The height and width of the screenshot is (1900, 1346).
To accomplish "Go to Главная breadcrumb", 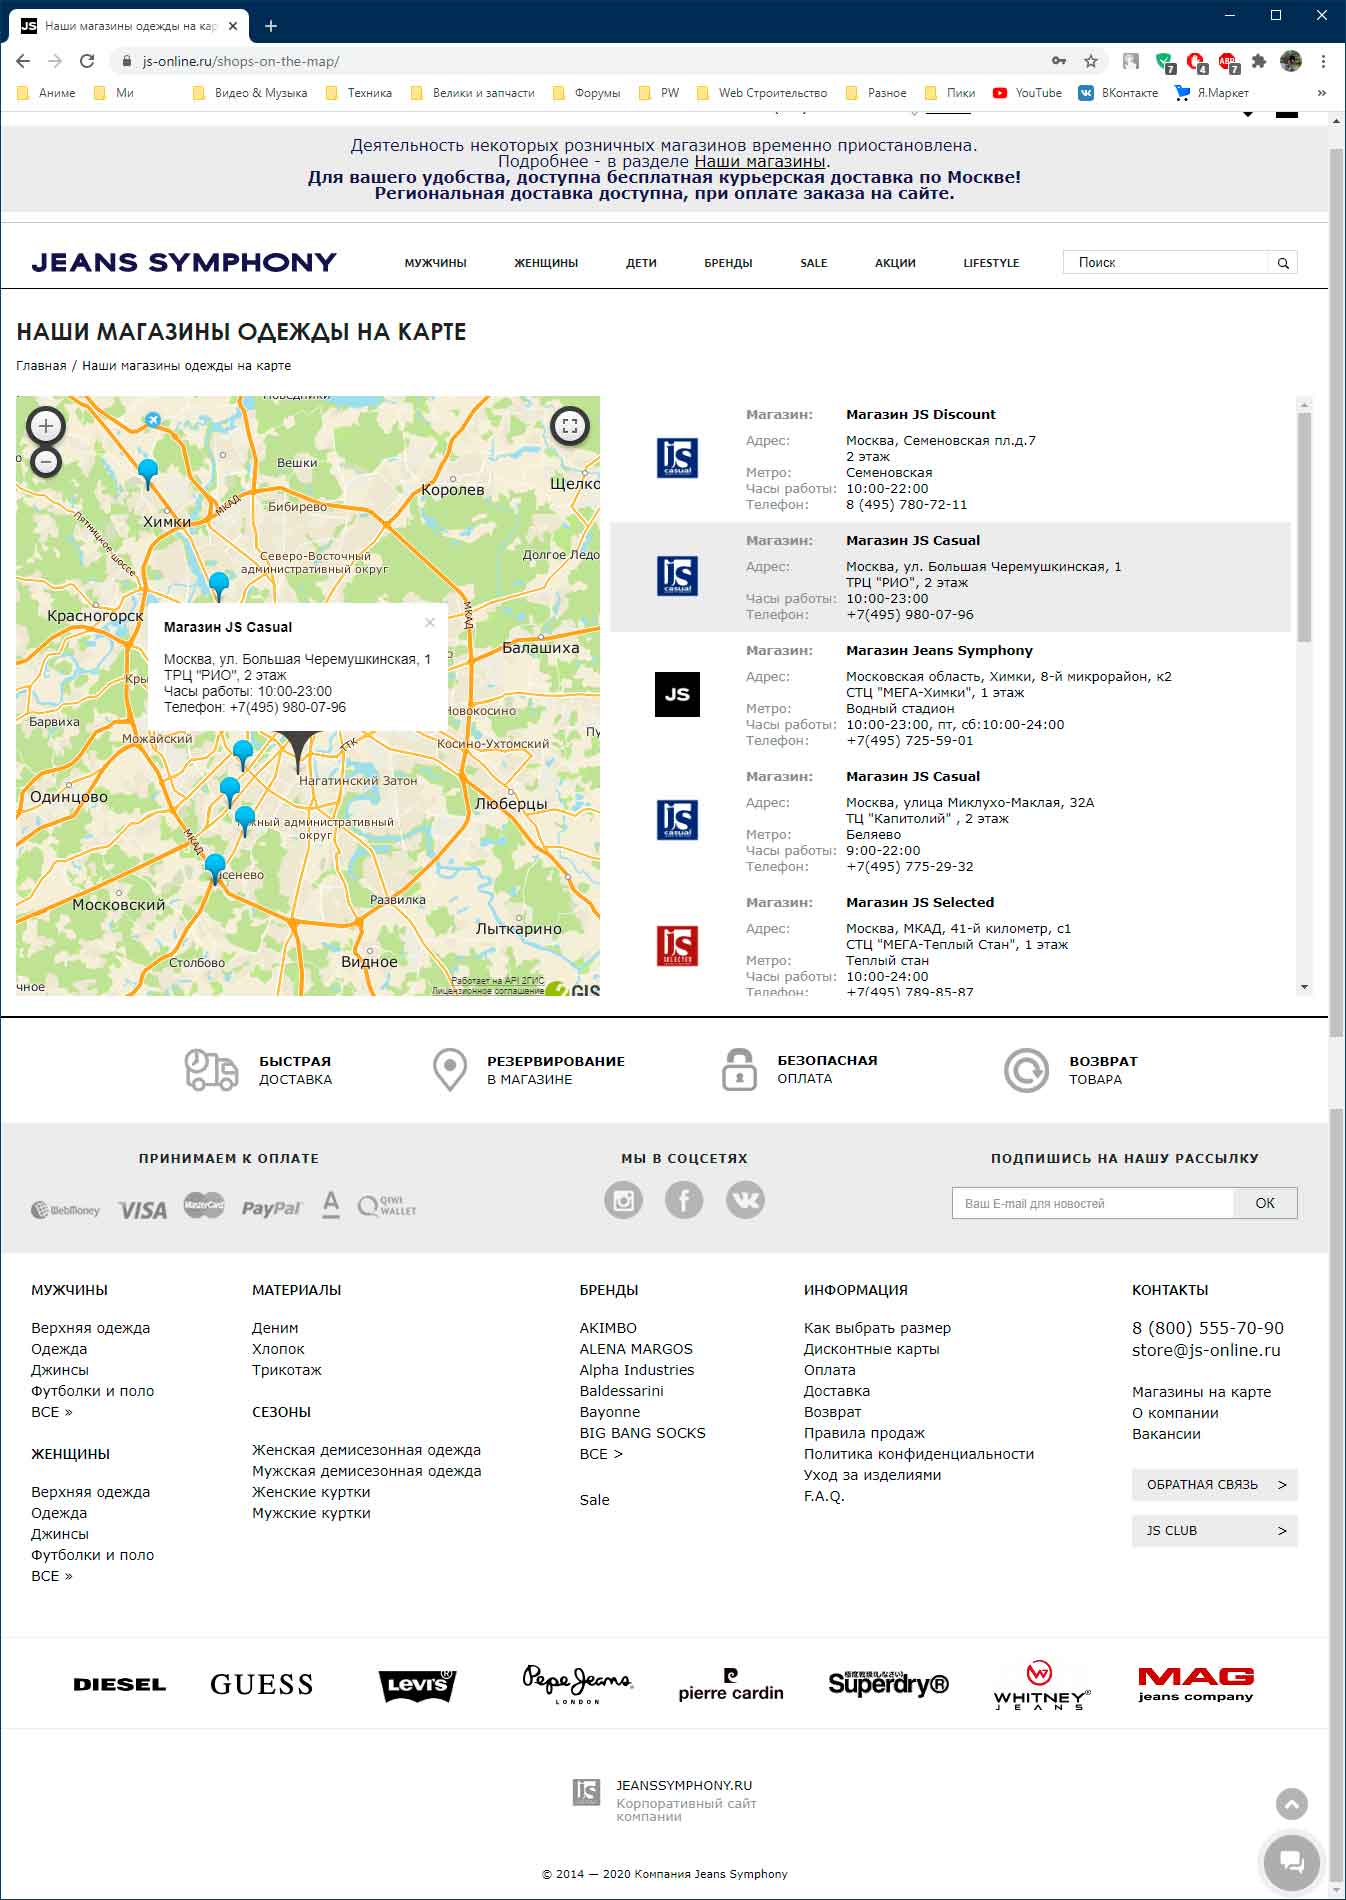I will [41, 366].
